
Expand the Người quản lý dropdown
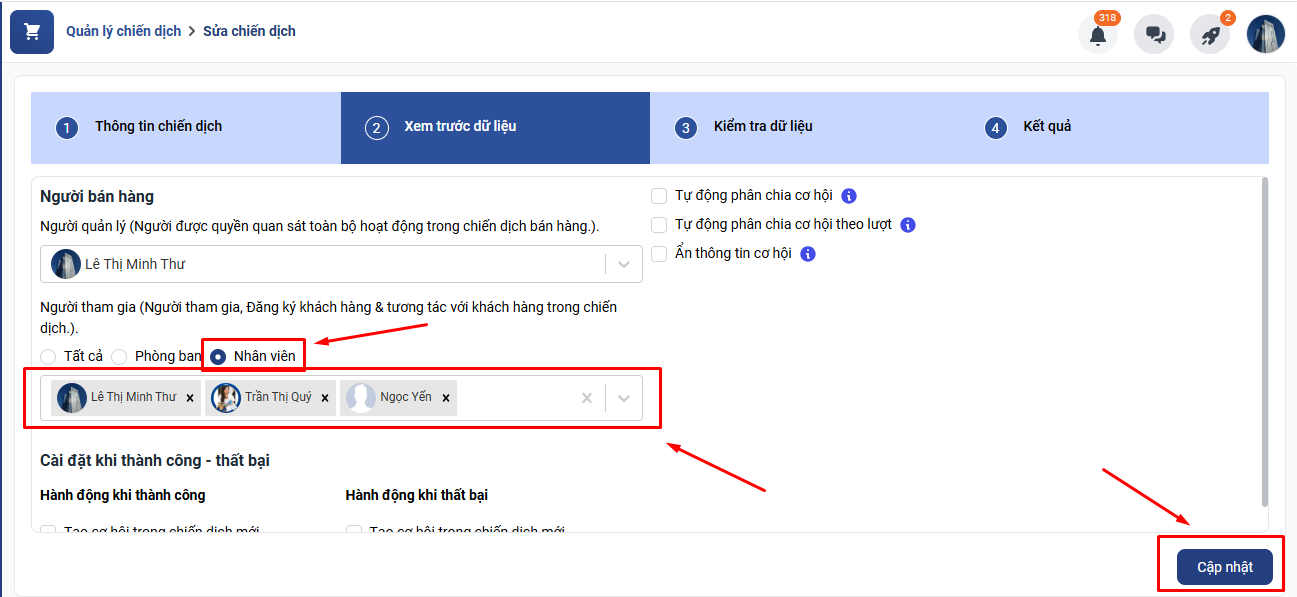point(624,265)
